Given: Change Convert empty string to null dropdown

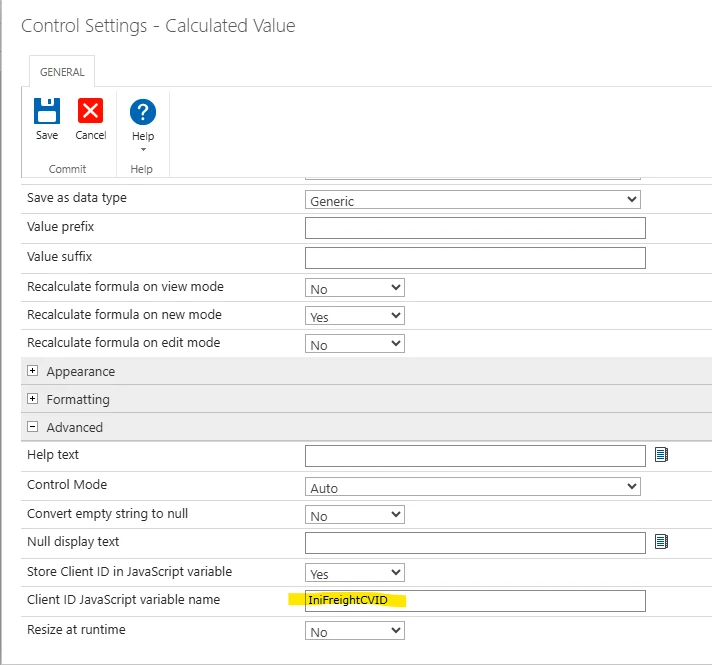Looking at the screenshot, I should (354, 515).
